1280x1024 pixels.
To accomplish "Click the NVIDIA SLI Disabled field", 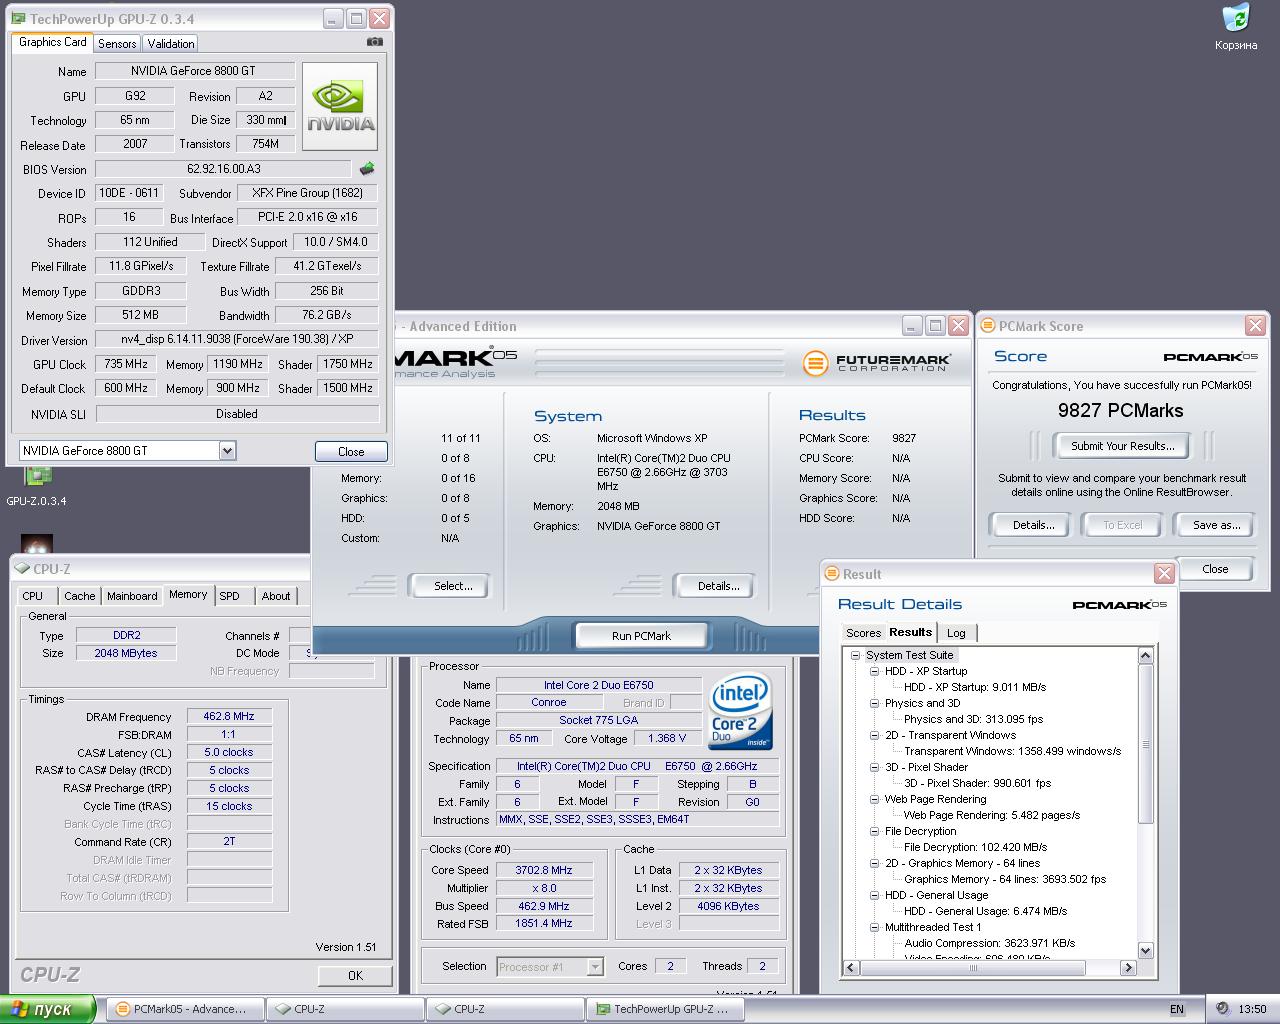I will click(237, 414).
